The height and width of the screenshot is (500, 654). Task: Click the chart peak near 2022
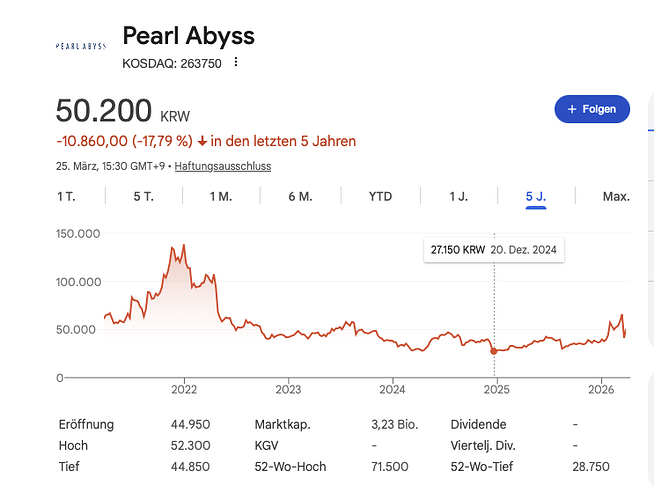(183, 245)
